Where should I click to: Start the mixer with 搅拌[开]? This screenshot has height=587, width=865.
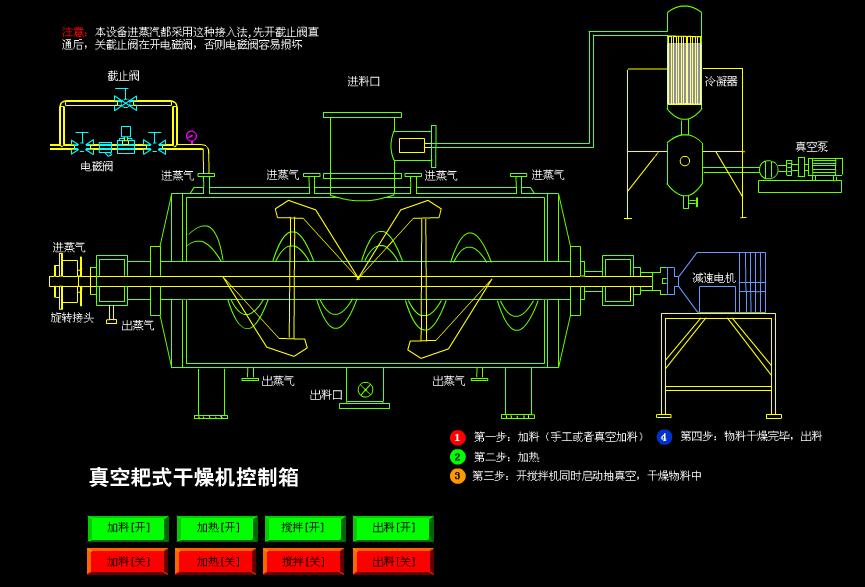click(x=305, y=528)
